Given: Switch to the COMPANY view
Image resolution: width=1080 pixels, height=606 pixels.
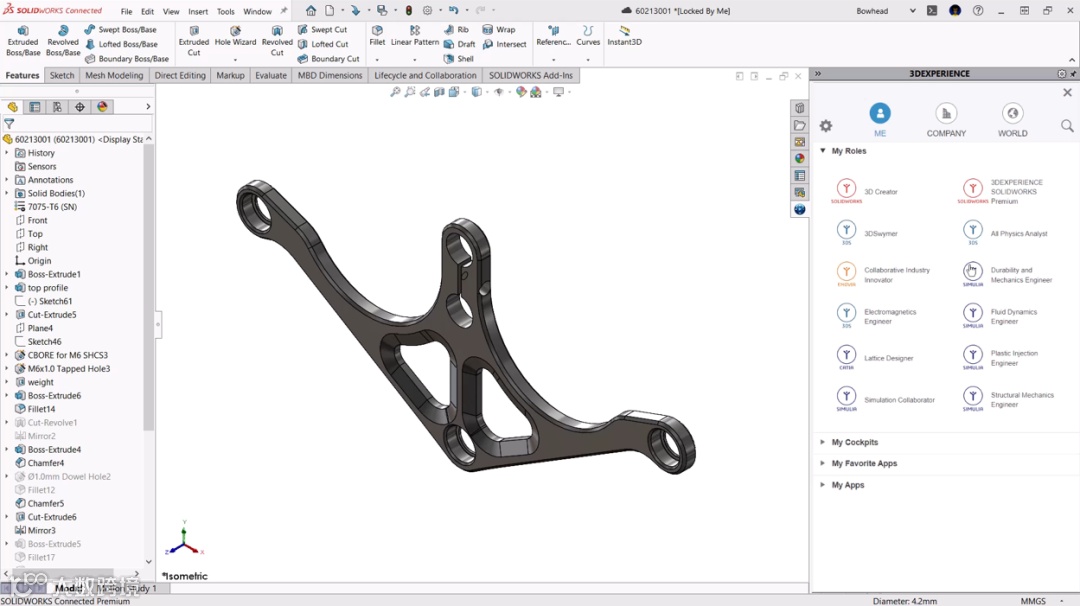Looking at the screenshot, I should 946,120.
